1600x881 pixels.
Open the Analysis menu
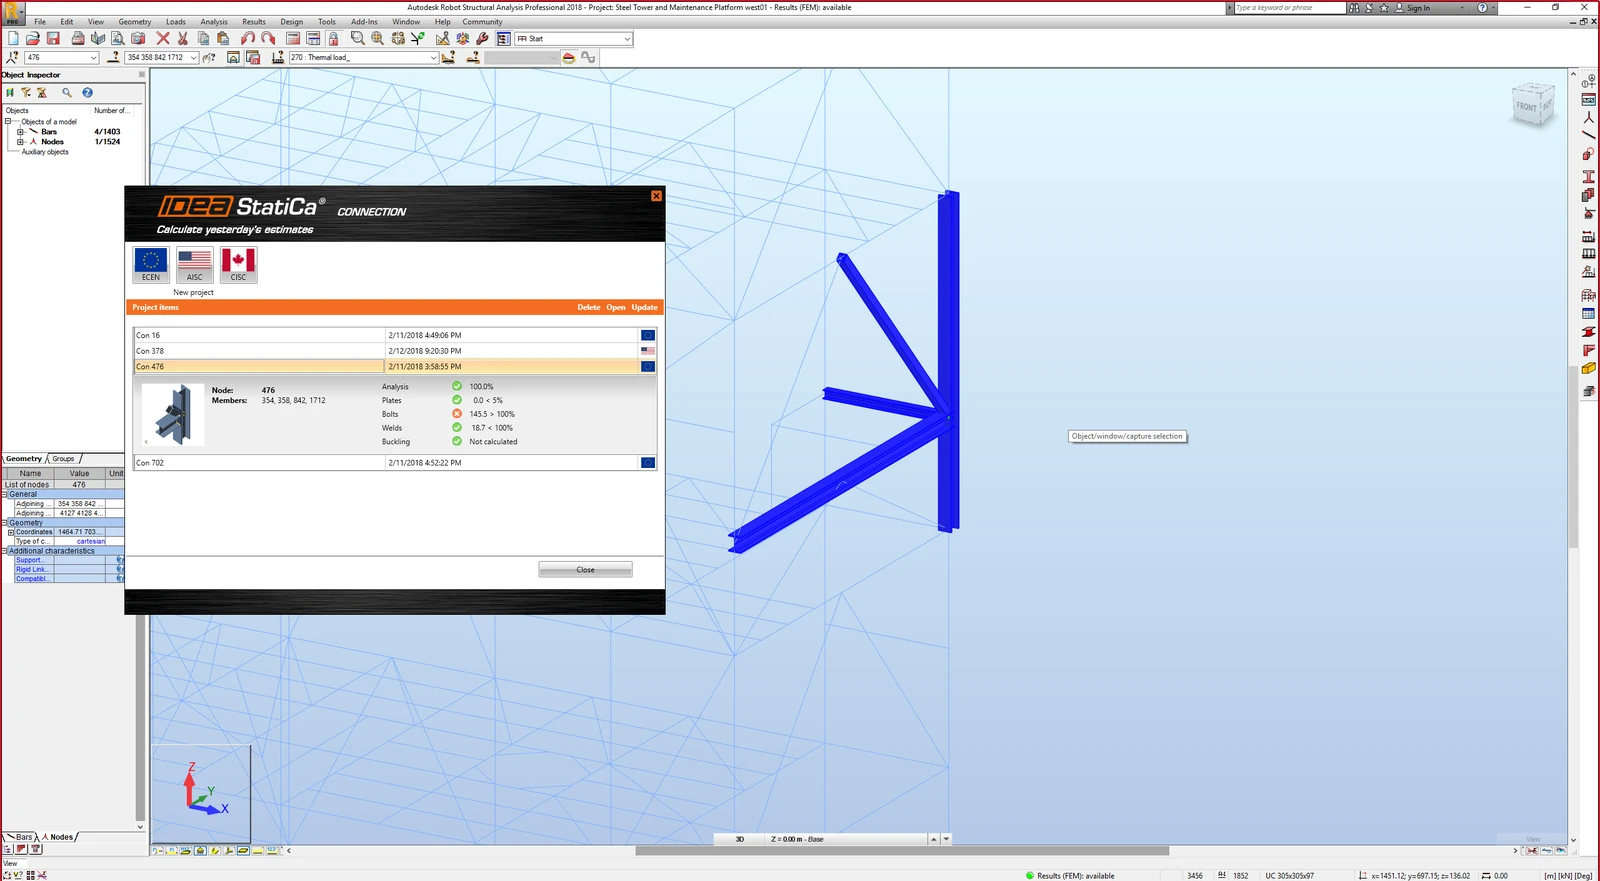(214, 22)
